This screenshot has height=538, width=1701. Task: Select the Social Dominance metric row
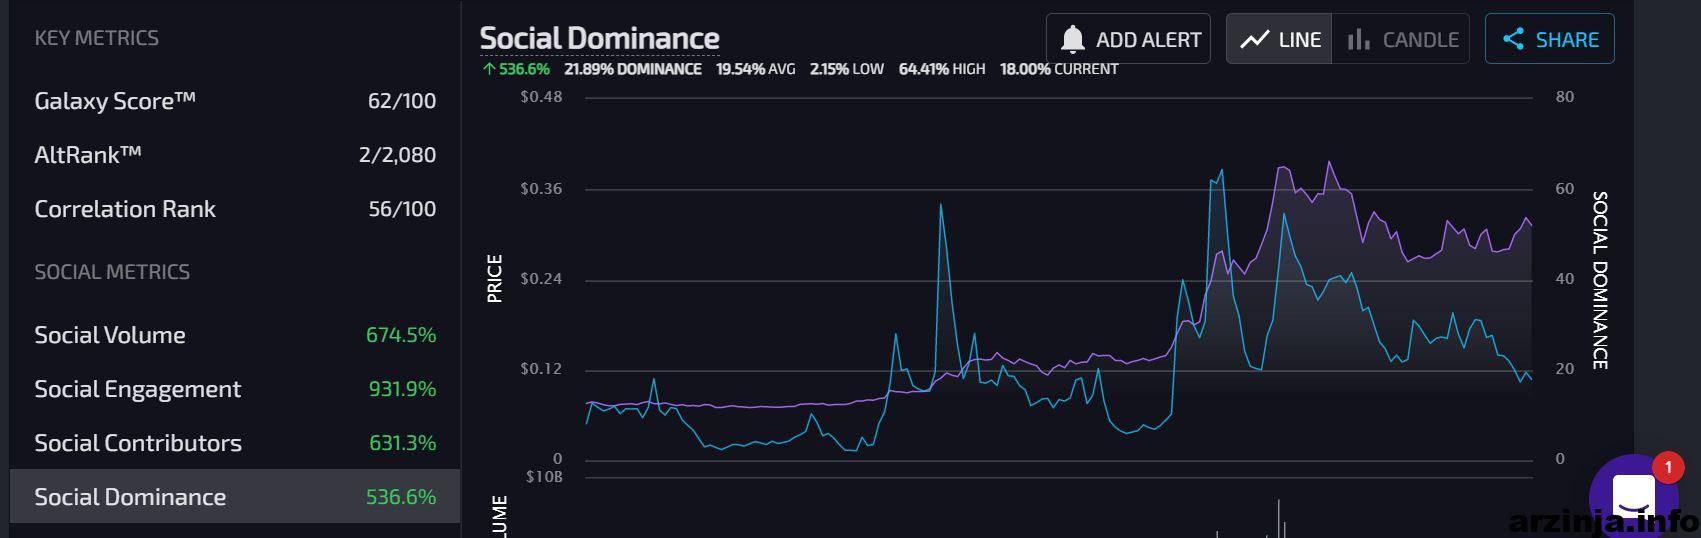pyautogui.click(x=235, y=497)
